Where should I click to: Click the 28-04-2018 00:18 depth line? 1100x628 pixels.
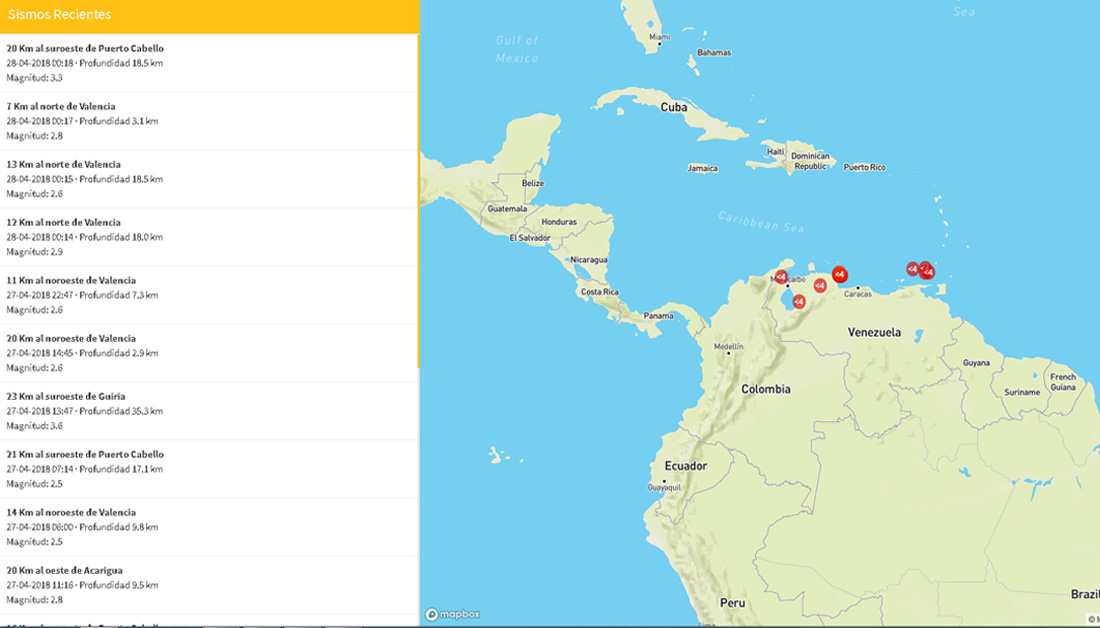(85, 63)
